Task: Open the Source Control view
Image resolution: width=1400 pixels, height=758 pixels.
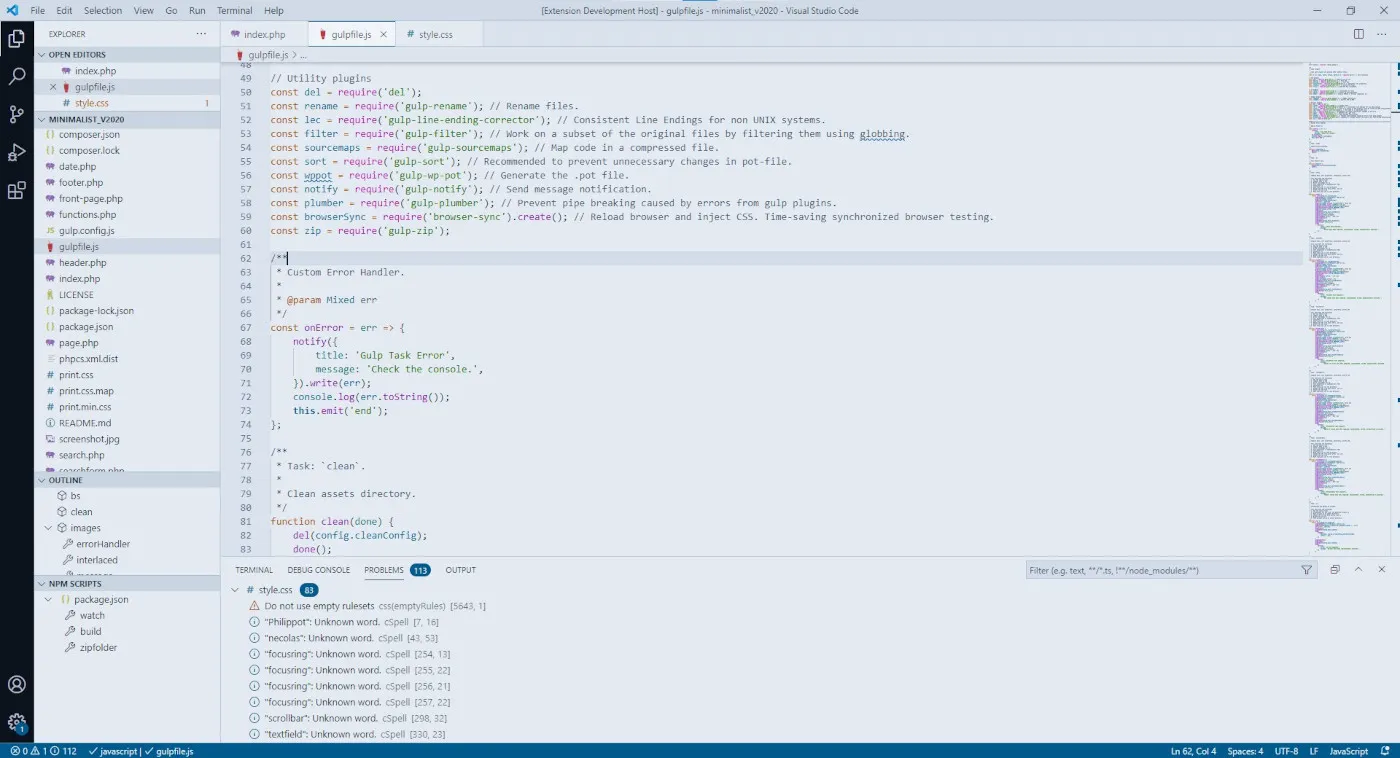Action: [17, 114]
